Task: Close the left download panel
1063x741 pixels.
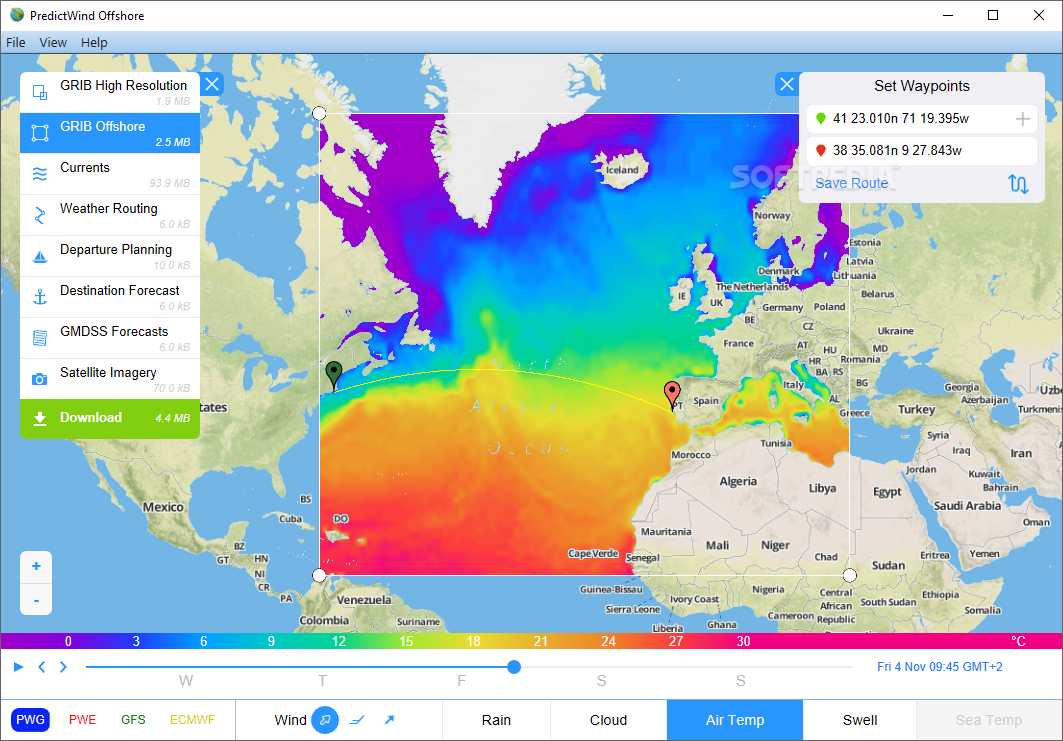Action: (212, 84)
